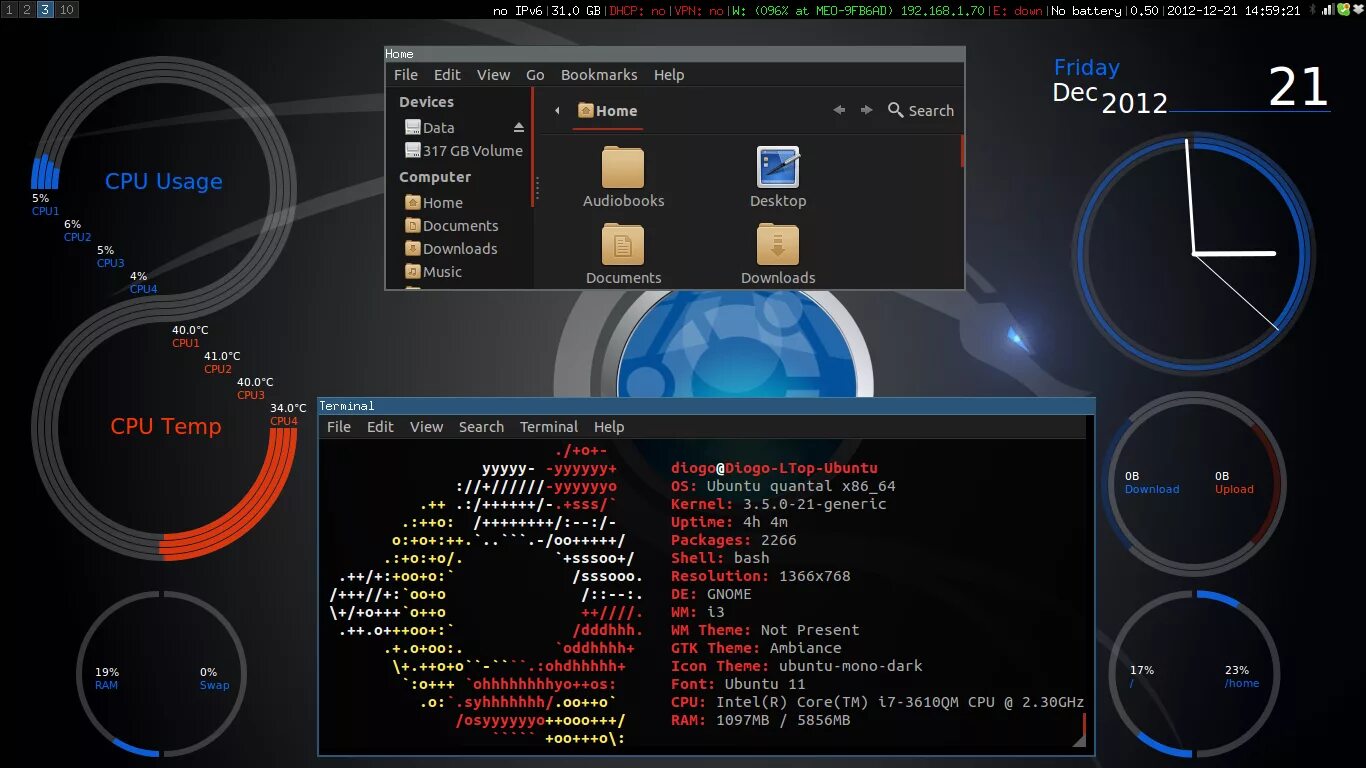
Task: Click the network signal tray icon
Action: click(1328, 10)
